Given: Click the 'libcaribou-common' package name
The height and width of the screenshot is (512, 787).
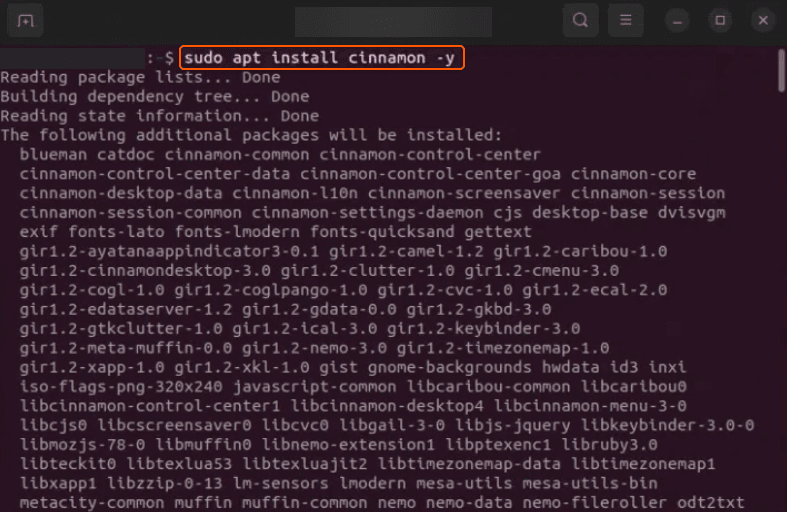Looking at the screenshot, I should pyautogui.click(x=488, y=386).
